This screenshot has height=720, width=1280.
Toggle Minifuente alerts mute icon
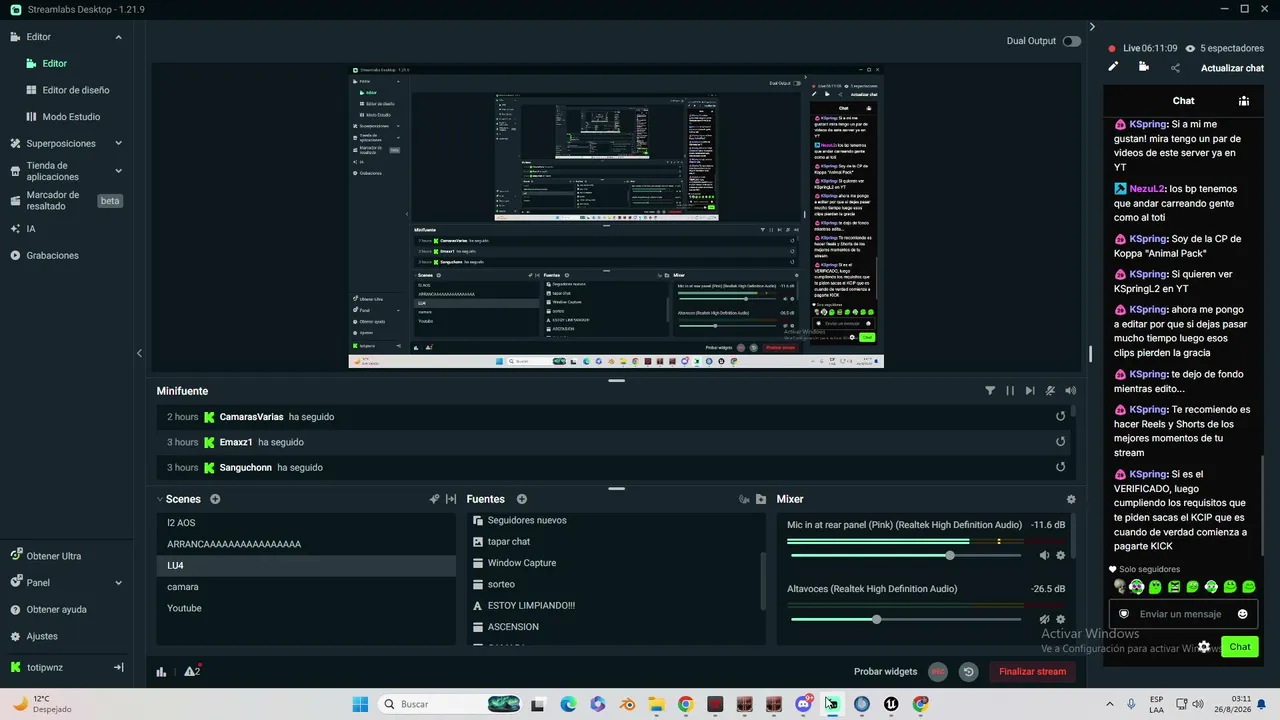coord(1050,391)
